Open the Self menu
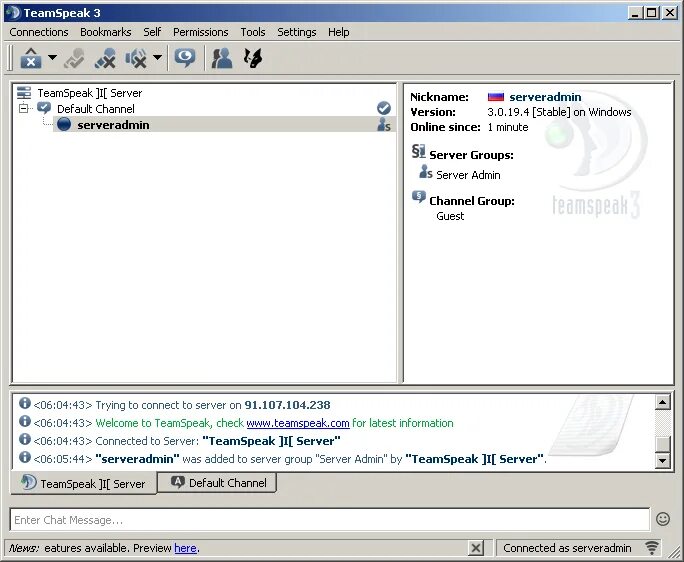This screenshot has width=684, height=562. [152, 32]
